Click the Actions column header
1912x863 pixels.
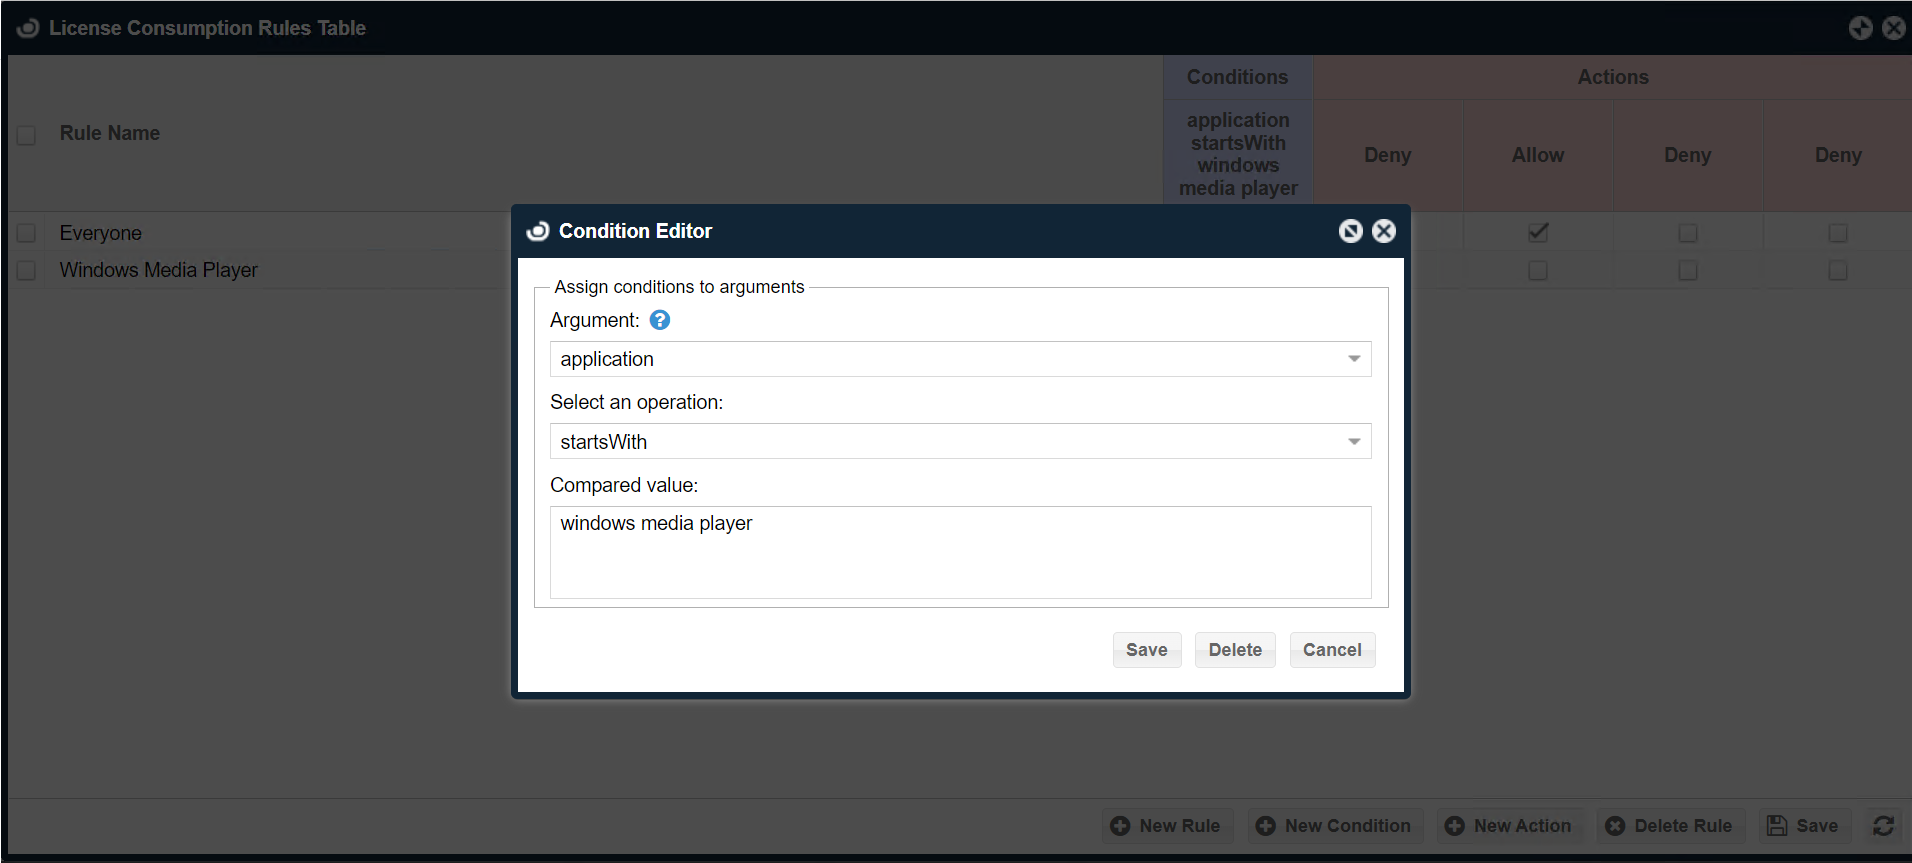1612,77
